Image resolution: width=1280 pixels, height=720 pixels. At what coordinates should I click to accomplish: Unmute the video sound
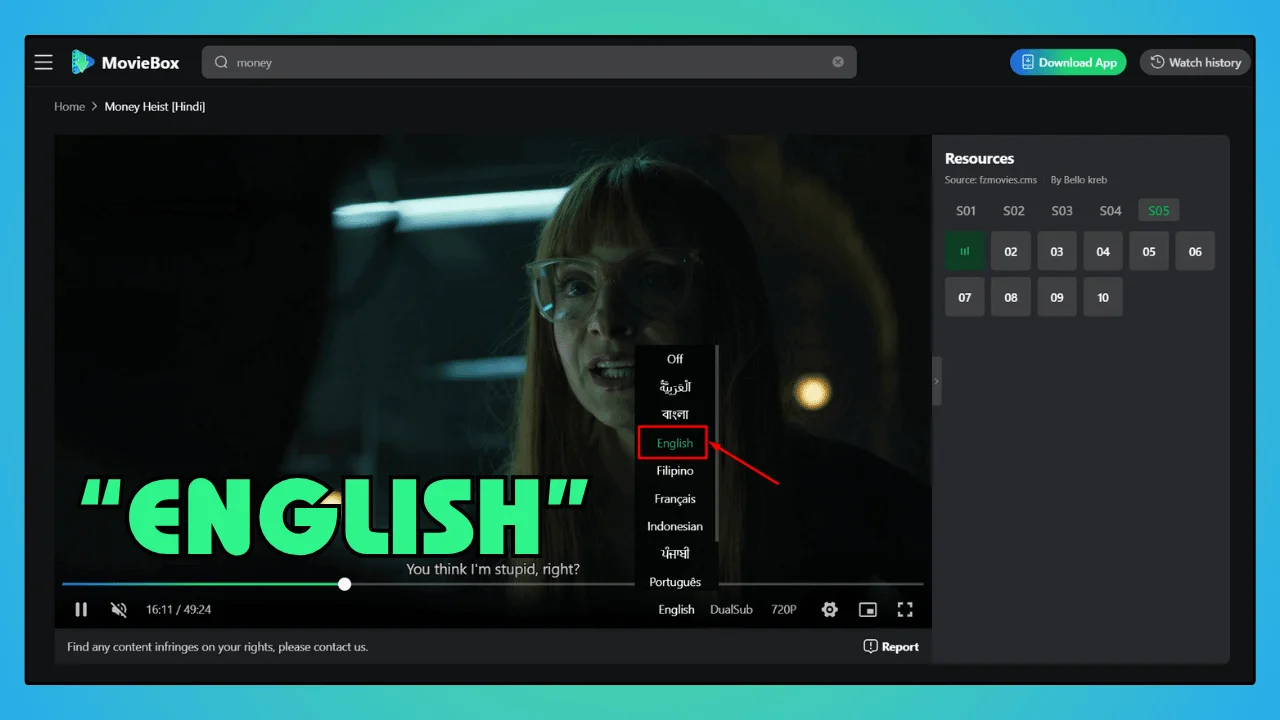[x=119, y=609]
